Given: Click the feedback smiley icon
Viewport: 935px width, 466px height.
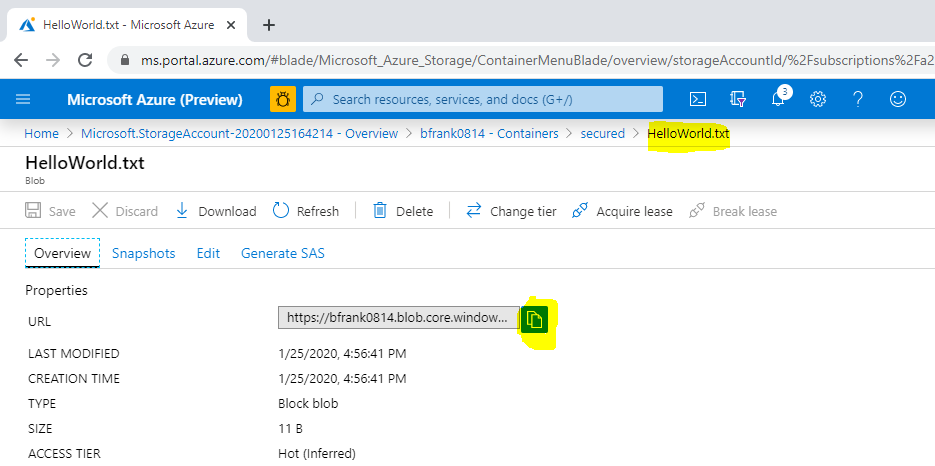Looking at the screenshot, I should coord(898,99).
